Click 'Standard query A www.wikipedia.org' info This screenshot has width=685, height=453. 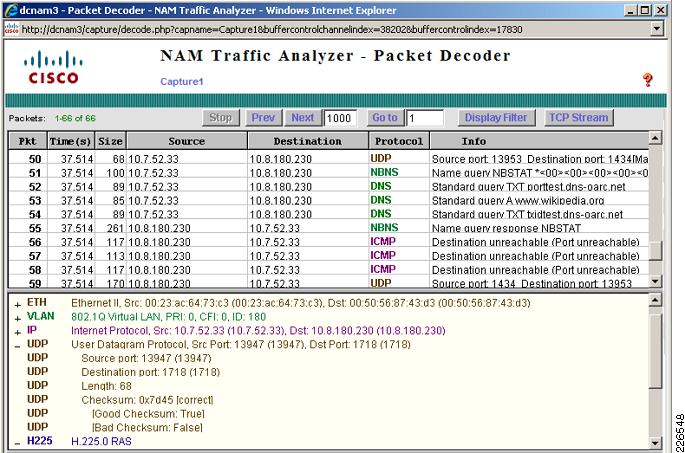tap(518, 201)
